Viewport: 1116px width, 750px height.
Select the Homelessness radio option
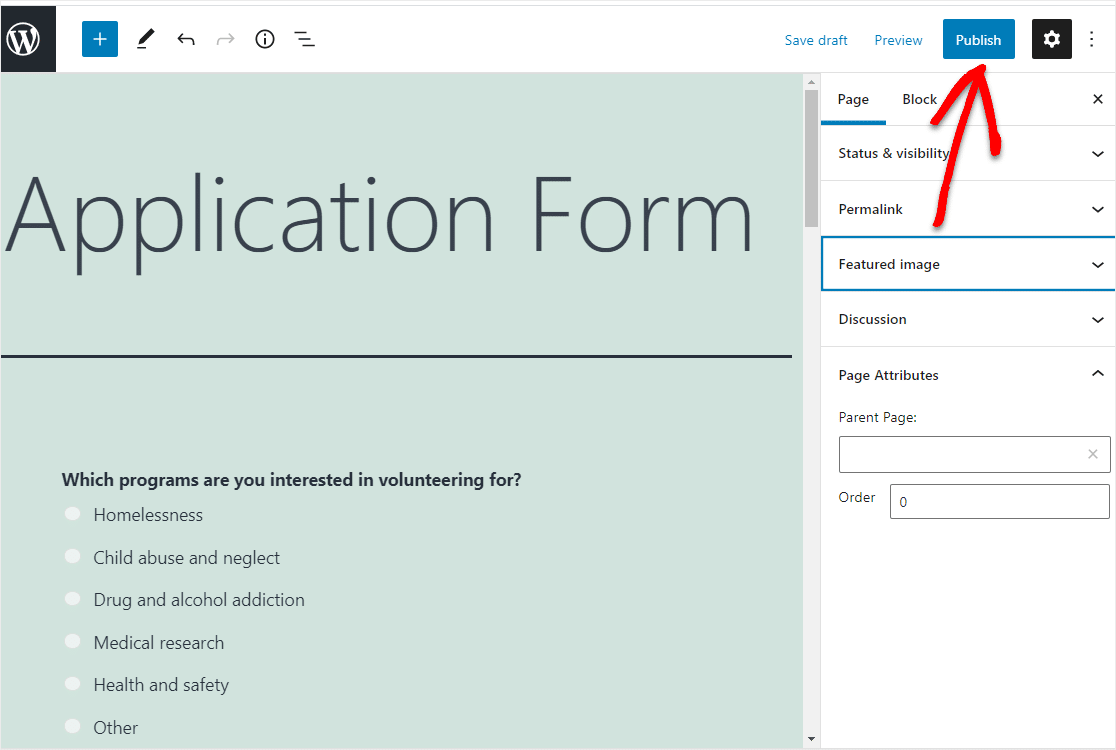72,514
